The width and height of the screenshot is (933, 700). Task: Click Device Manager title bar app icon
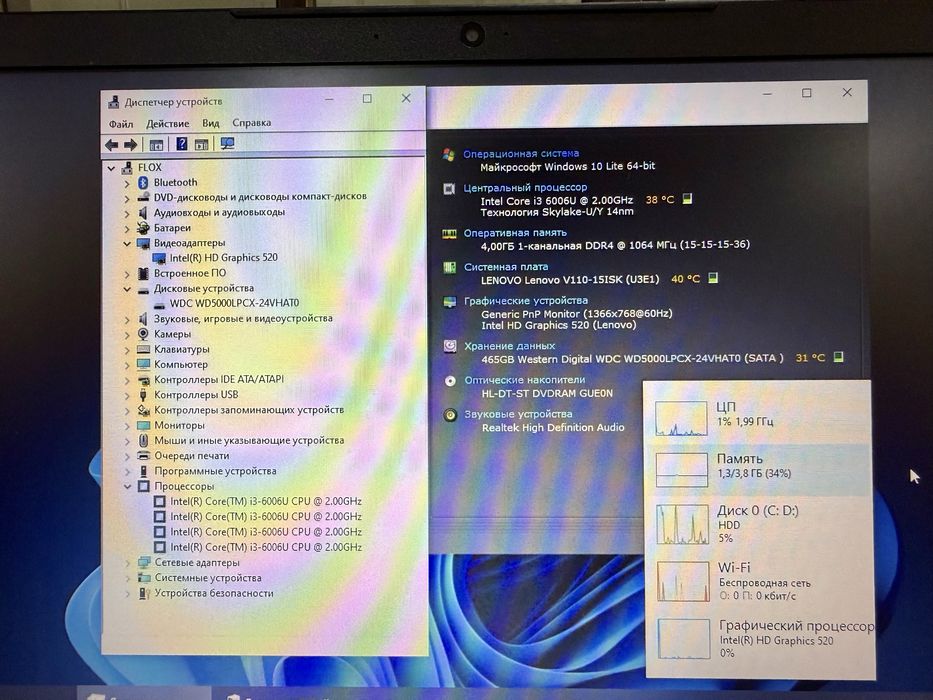[114, 102]
